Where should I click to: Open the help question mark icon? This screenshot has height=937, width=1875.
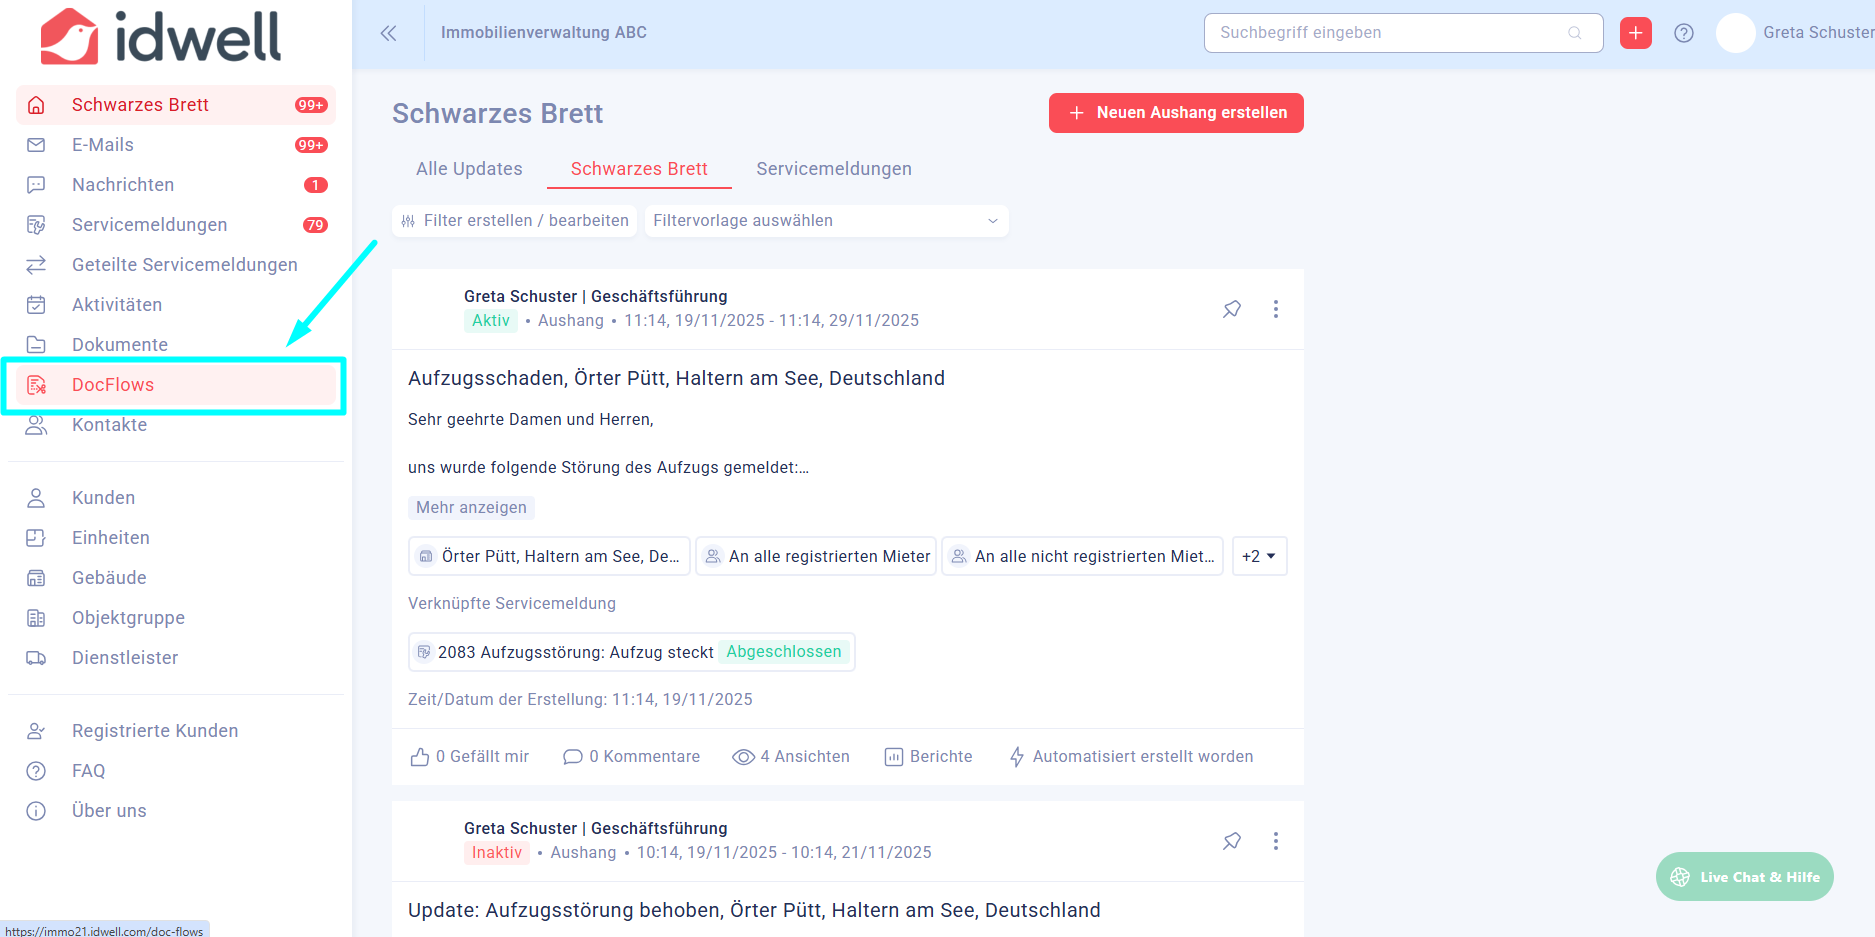pyautogui.click(x=1684, y=33)
